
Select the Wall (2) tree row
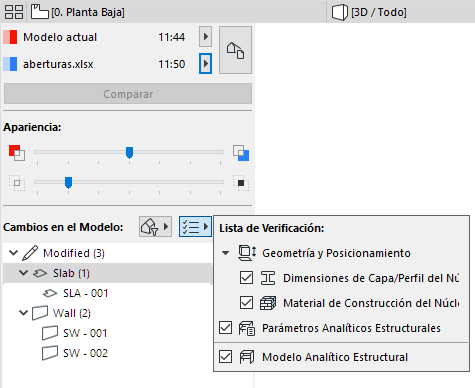[x=107, y=313]
